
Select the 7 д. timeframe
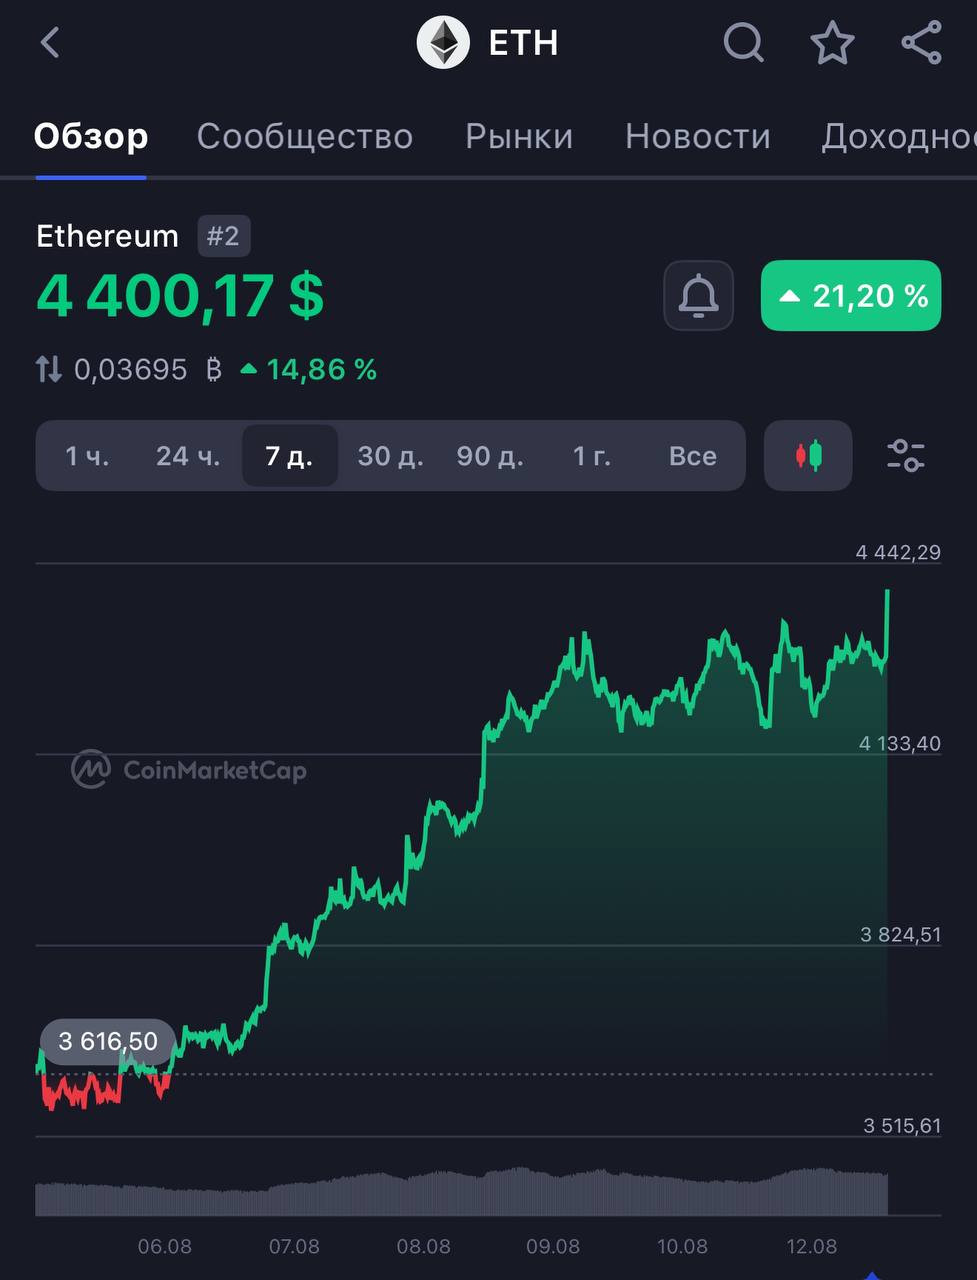289,456
